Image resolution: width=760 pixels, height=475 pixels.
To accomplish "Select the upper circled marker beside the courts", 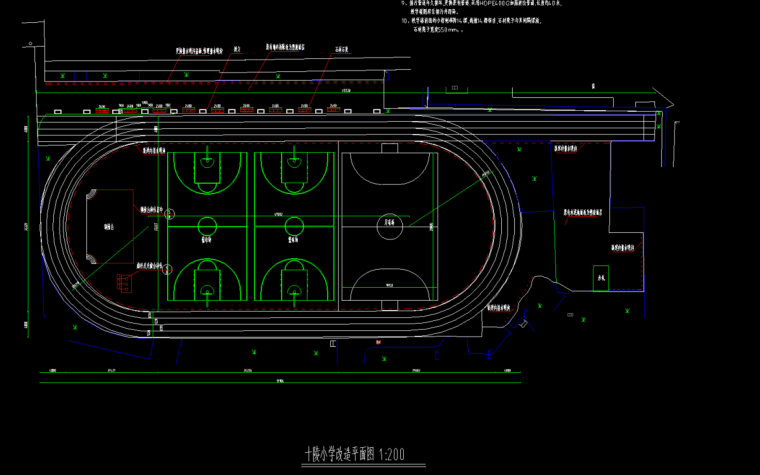I will pos(167,214).
